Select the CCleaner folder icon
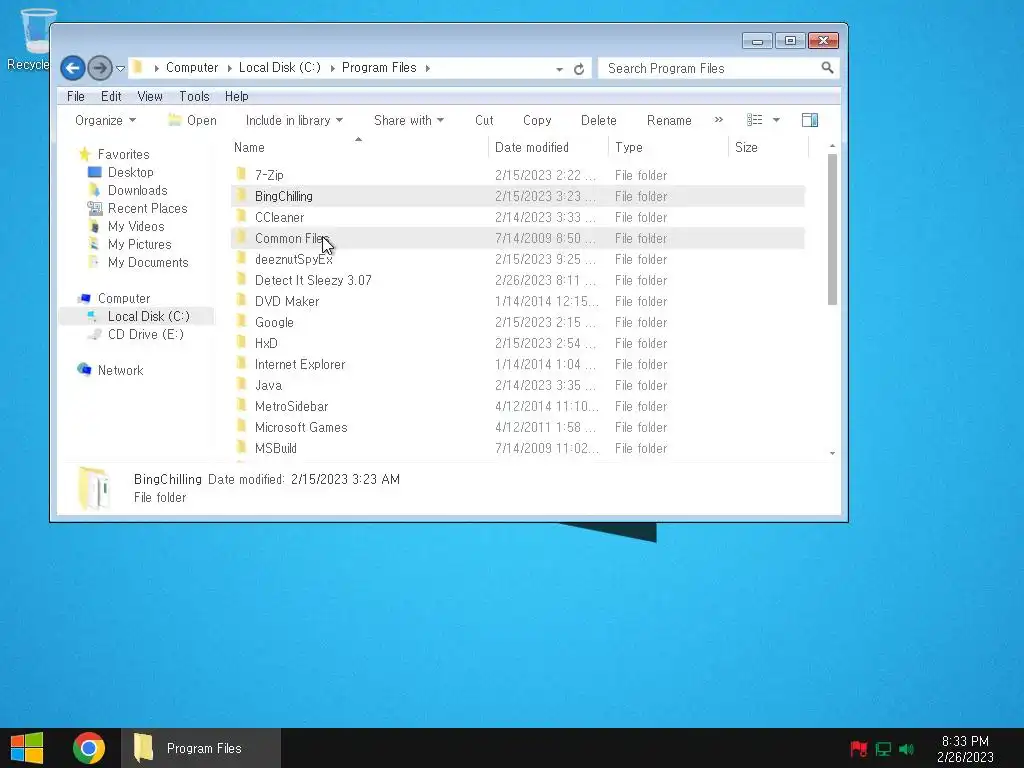The height and width of the screenshot is (768, 1024). [241, 217]
